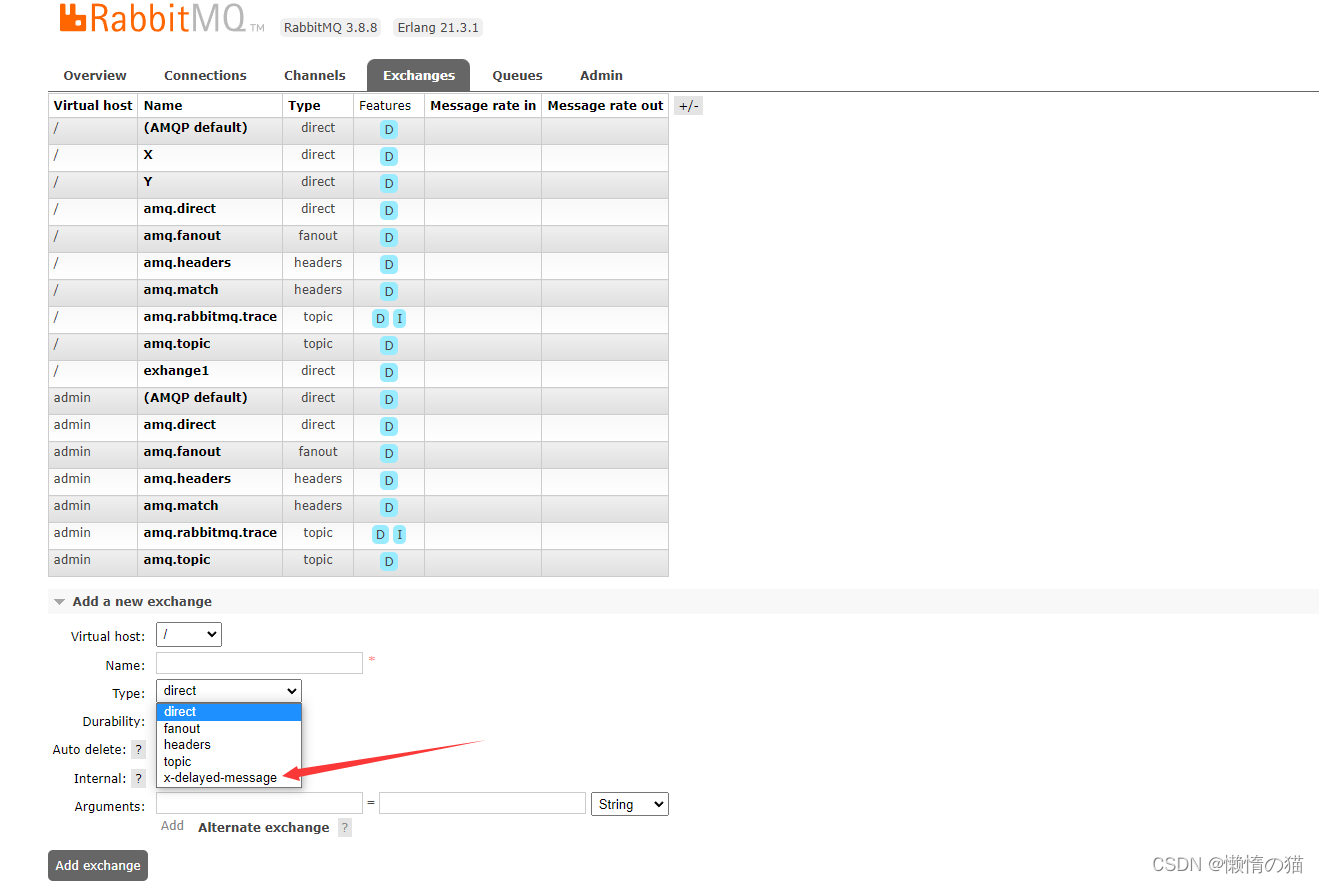
Task: Click the +/- column selector button
Action: pos(688,105)
